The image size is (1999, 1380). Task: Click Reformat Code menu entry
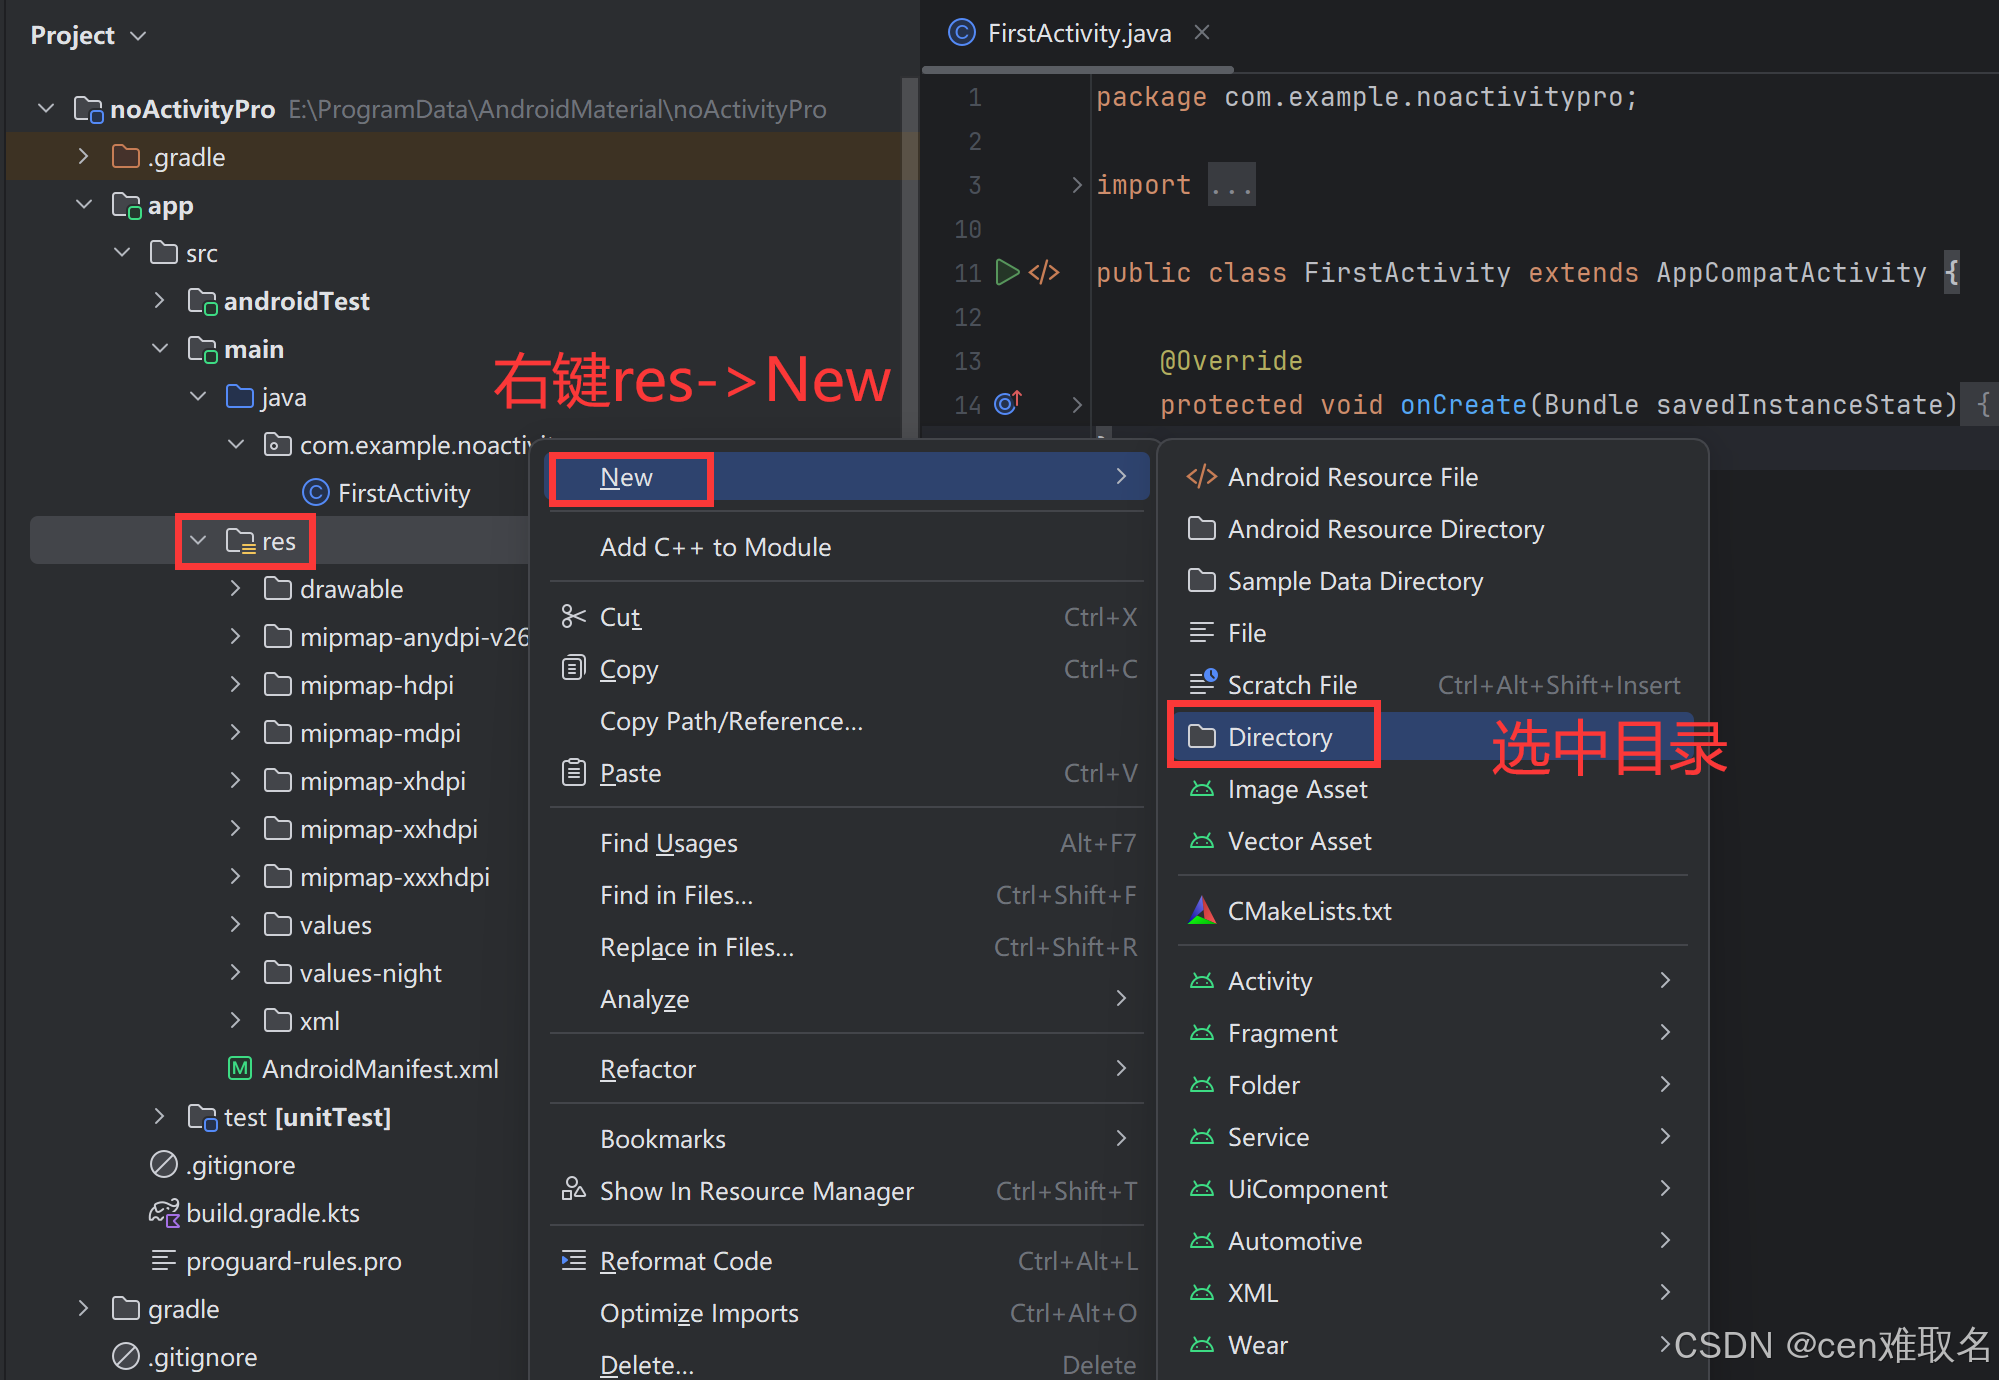pyautogui.click(x=685, y=1261)
